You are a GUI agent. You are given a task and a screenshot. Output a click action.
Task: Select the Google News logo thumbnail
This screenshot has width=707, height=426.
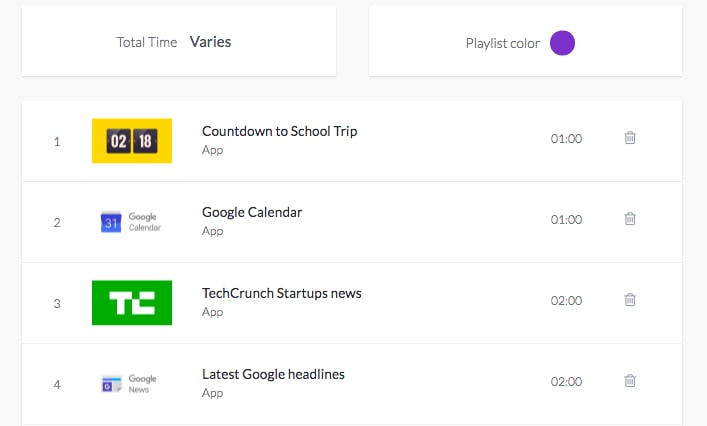point(130,384)
